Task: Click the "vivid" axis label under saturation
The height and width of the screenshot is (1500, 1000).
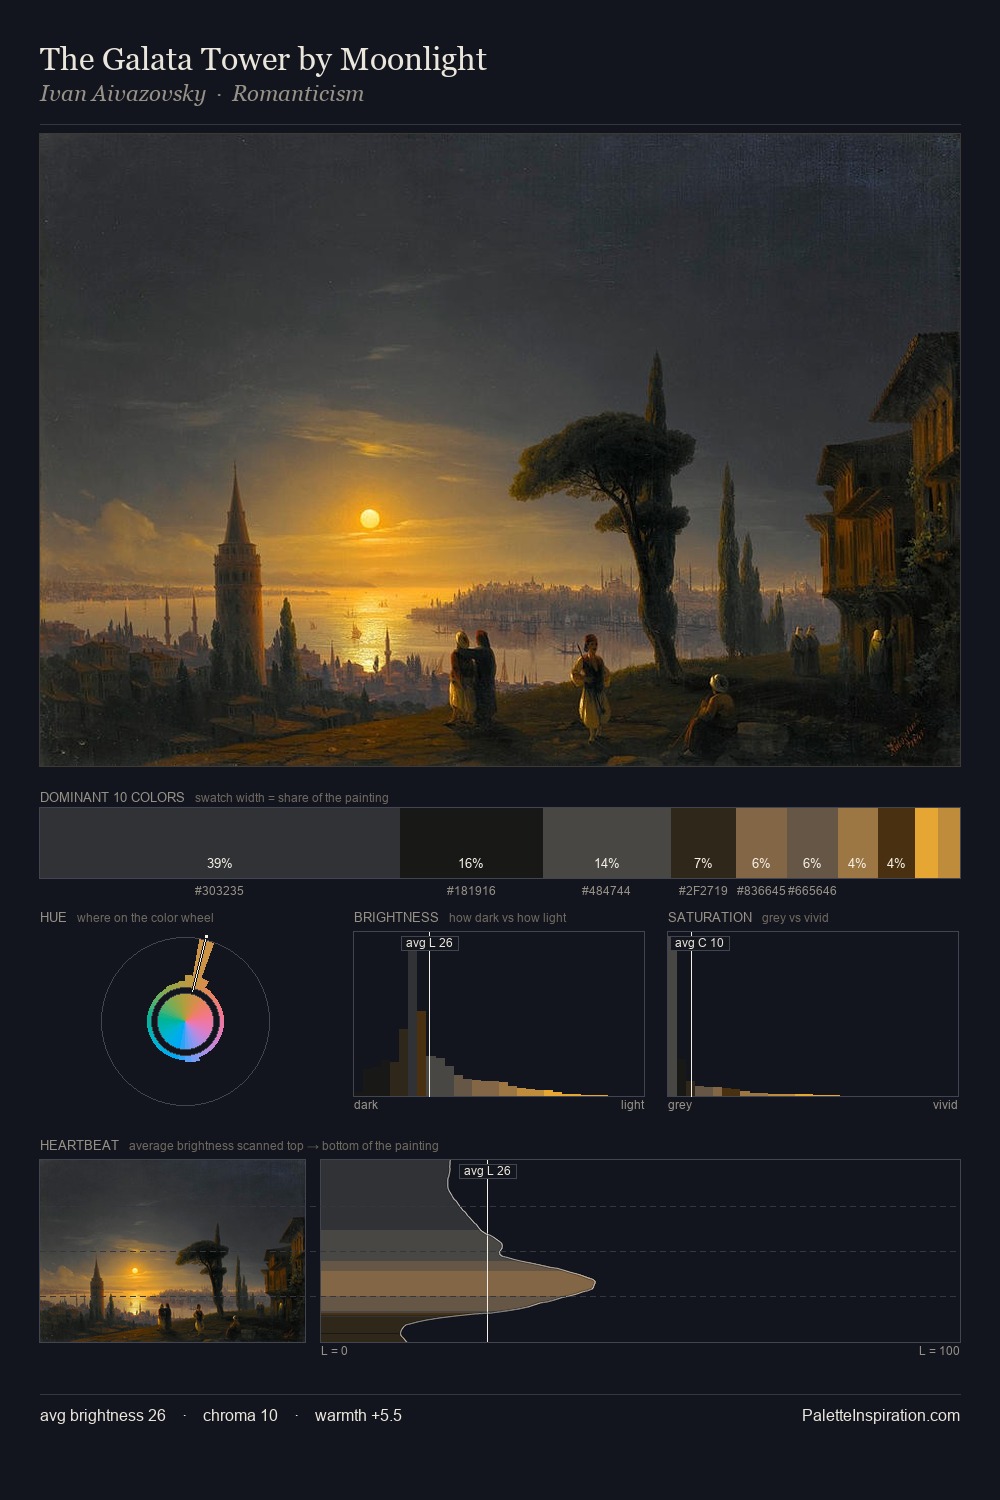Action: (x=945, y=1105)
